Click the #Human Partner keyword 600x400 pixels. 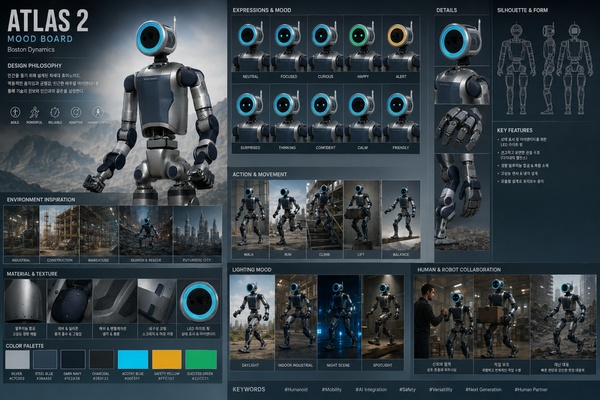click(531, 389)
